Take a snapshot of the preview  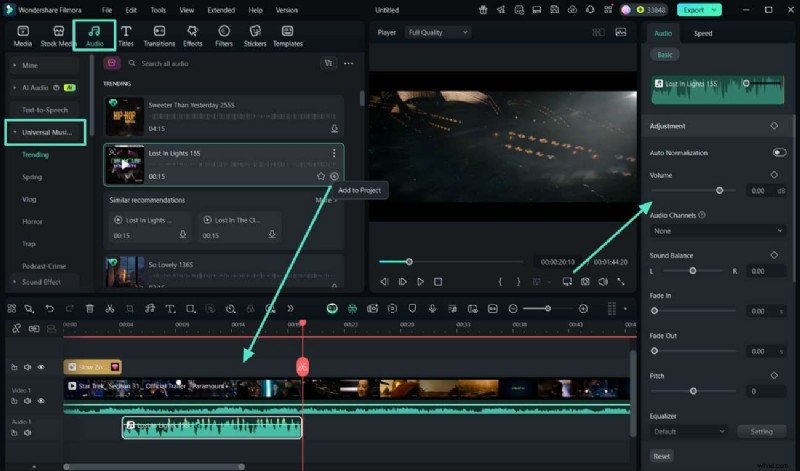(x=585, y=282)
